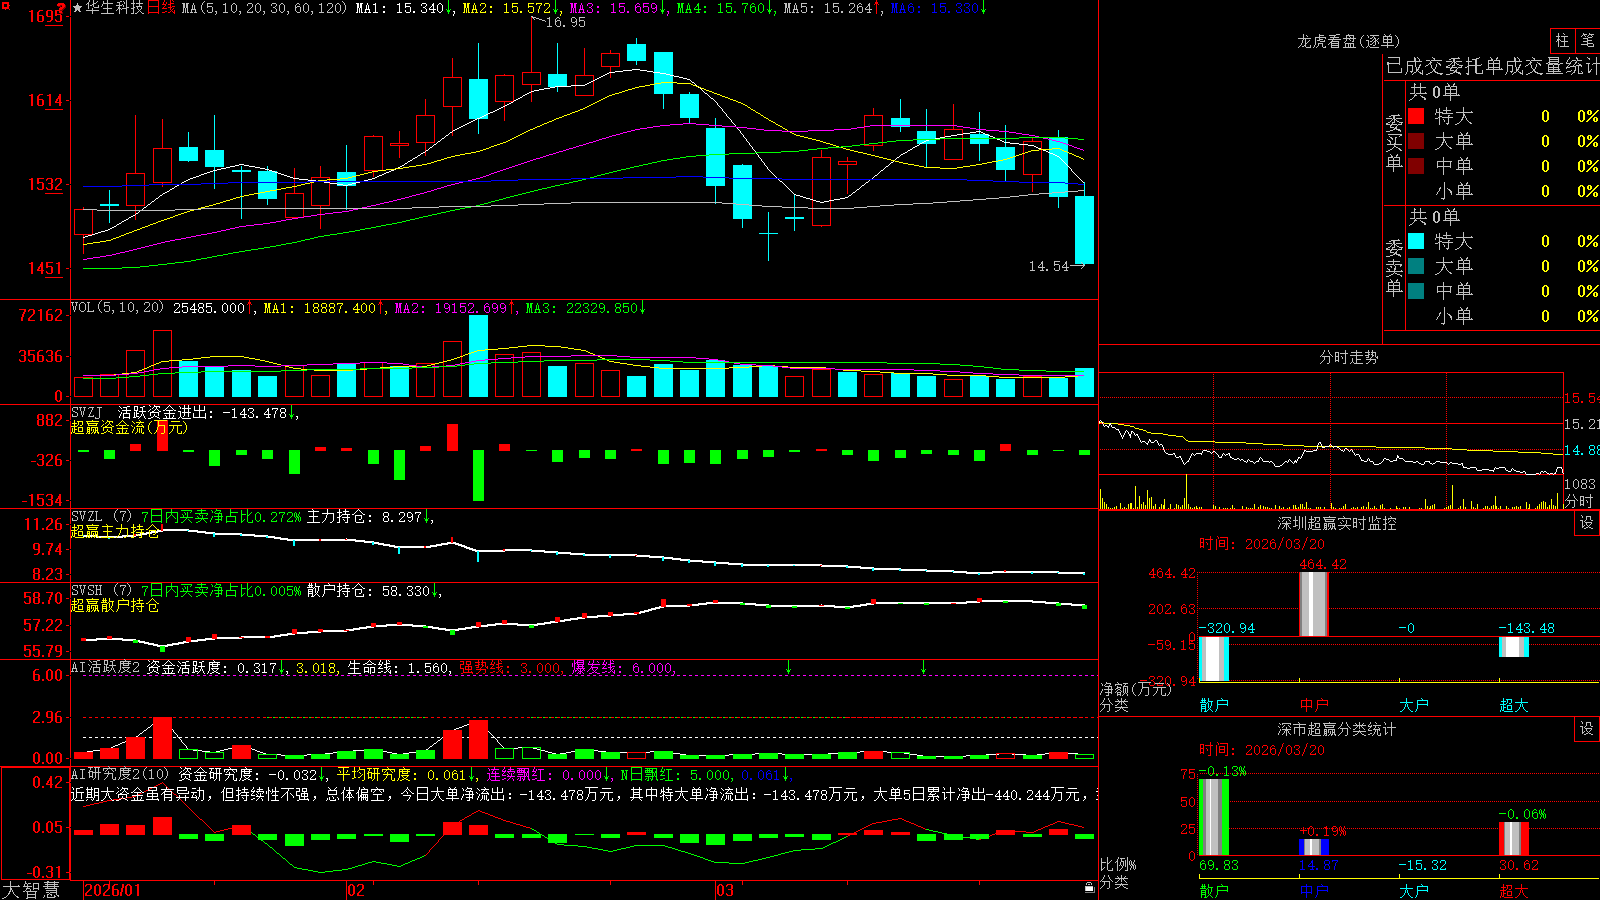Jump to month 02 on the timeline
This screenshot has height=900, width=1600.
pos(356,890)
